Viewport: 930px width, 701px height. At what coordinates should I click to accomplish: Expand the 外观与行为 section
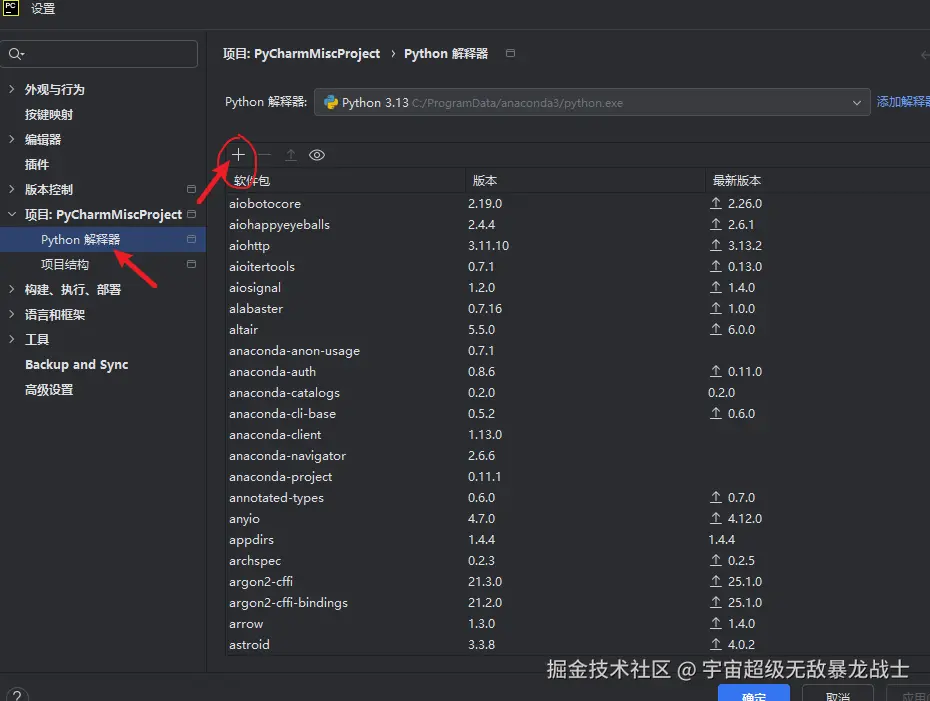click(x=11, y=89)
